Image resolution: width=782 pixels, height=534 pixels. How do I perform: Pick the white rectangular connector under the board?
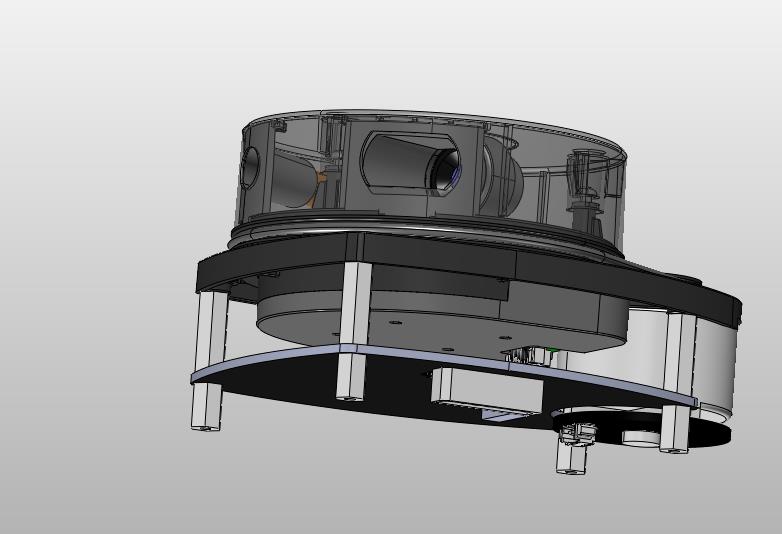point(486,393)
